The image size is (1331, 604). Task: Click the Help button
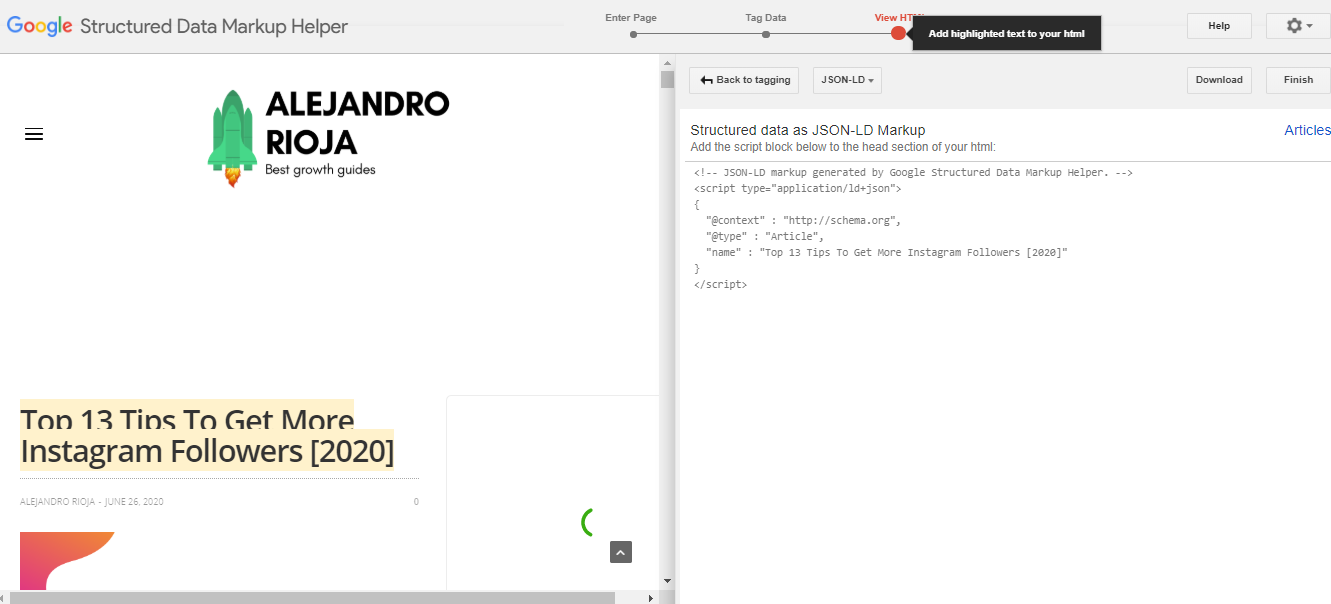(1219, 26)
